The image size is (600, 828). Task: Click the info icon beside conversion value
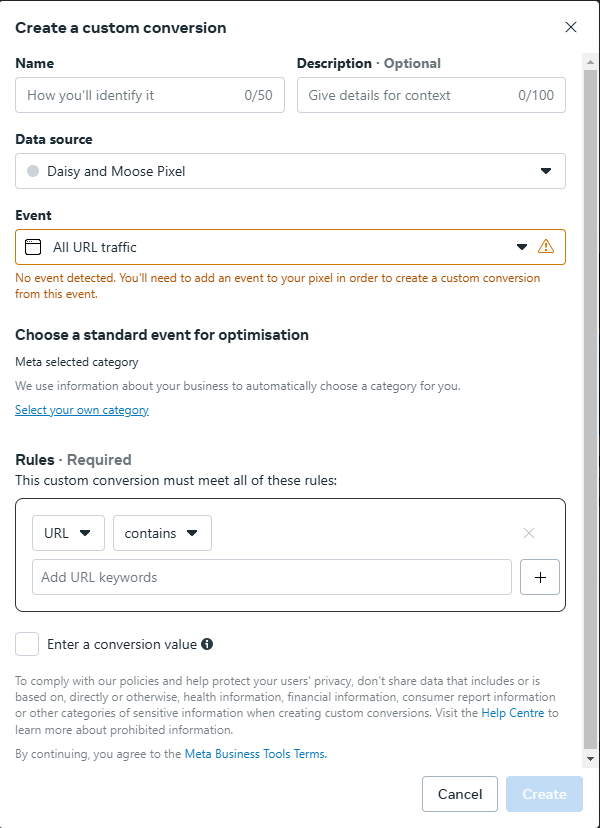coord(207,644)
